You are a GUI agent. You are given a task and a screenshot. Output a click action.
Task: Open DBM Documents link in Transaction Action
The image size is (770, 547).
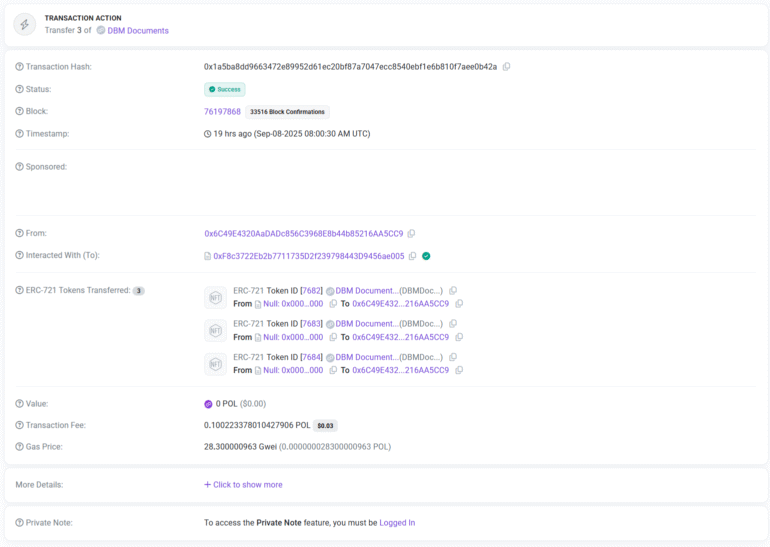tap(138, 31)
